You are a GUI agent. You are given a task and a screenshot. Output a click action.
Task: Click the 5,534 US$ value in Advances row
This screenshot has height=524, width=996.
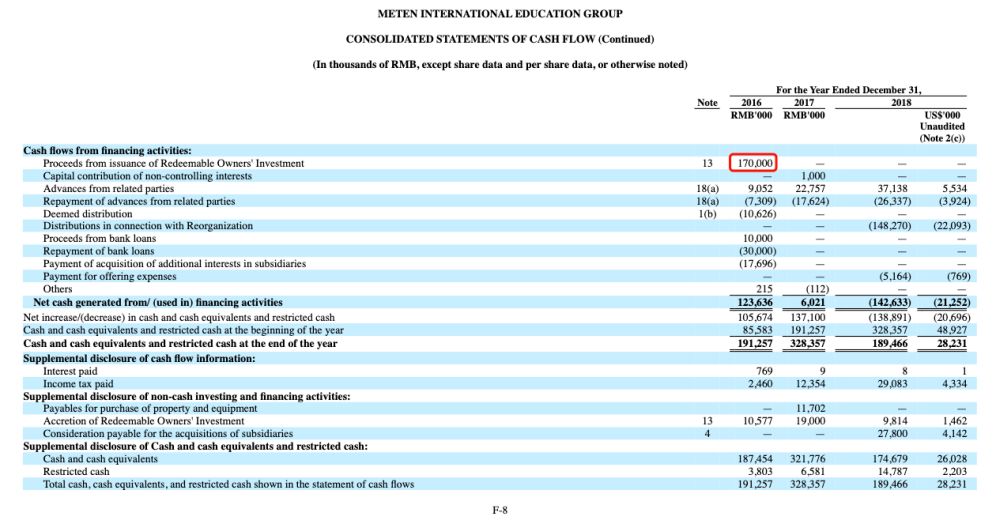click(955, 189)
